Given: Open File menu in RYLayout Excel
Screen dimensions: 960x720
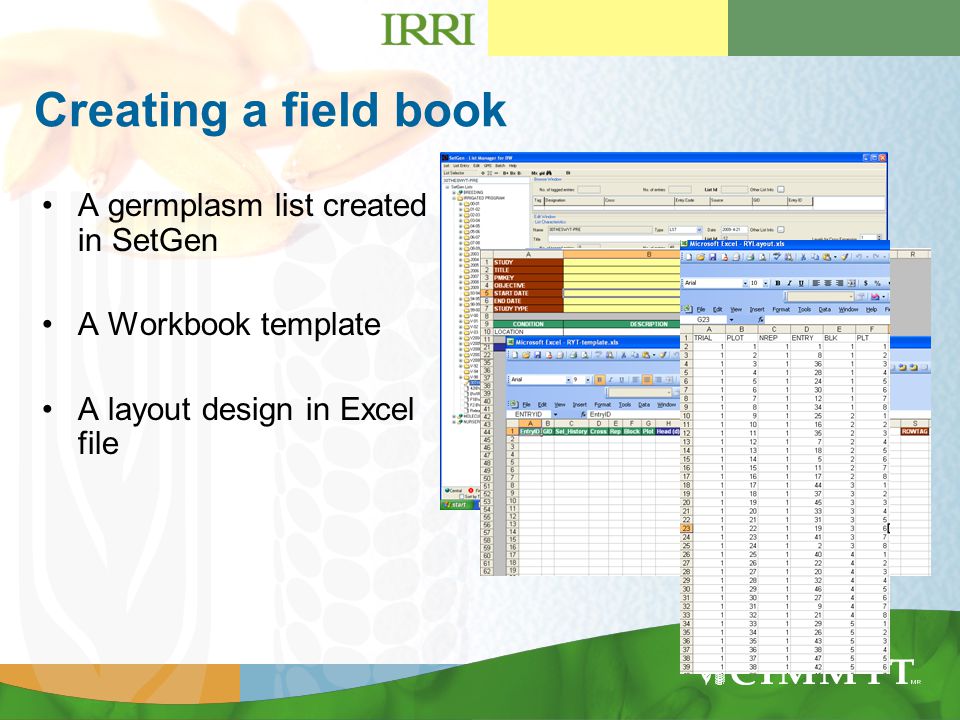Looking at the screenshot, I should click(x=701, y=310).
